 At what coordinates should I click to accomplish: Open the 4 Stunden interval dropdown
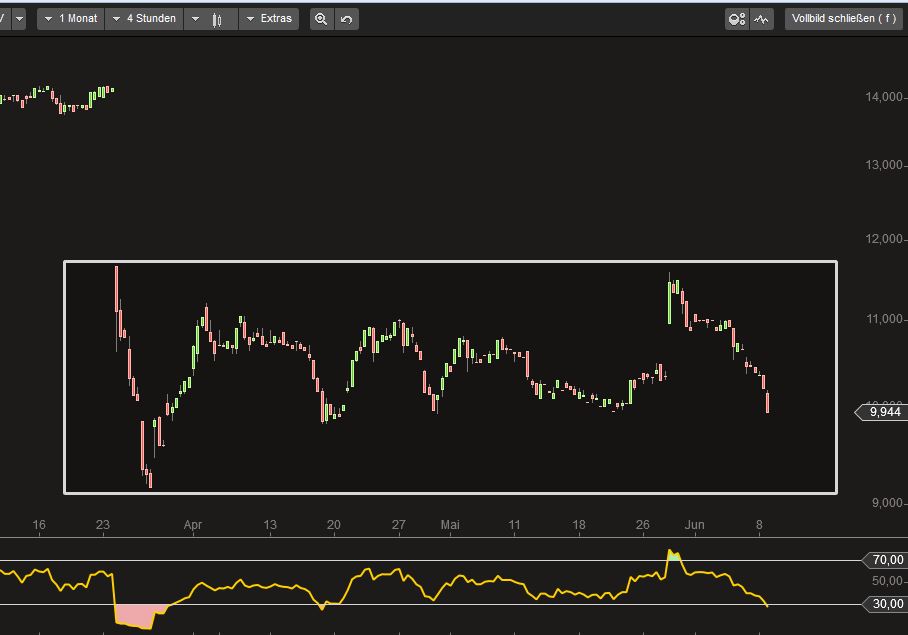click(x=143, y=19)
